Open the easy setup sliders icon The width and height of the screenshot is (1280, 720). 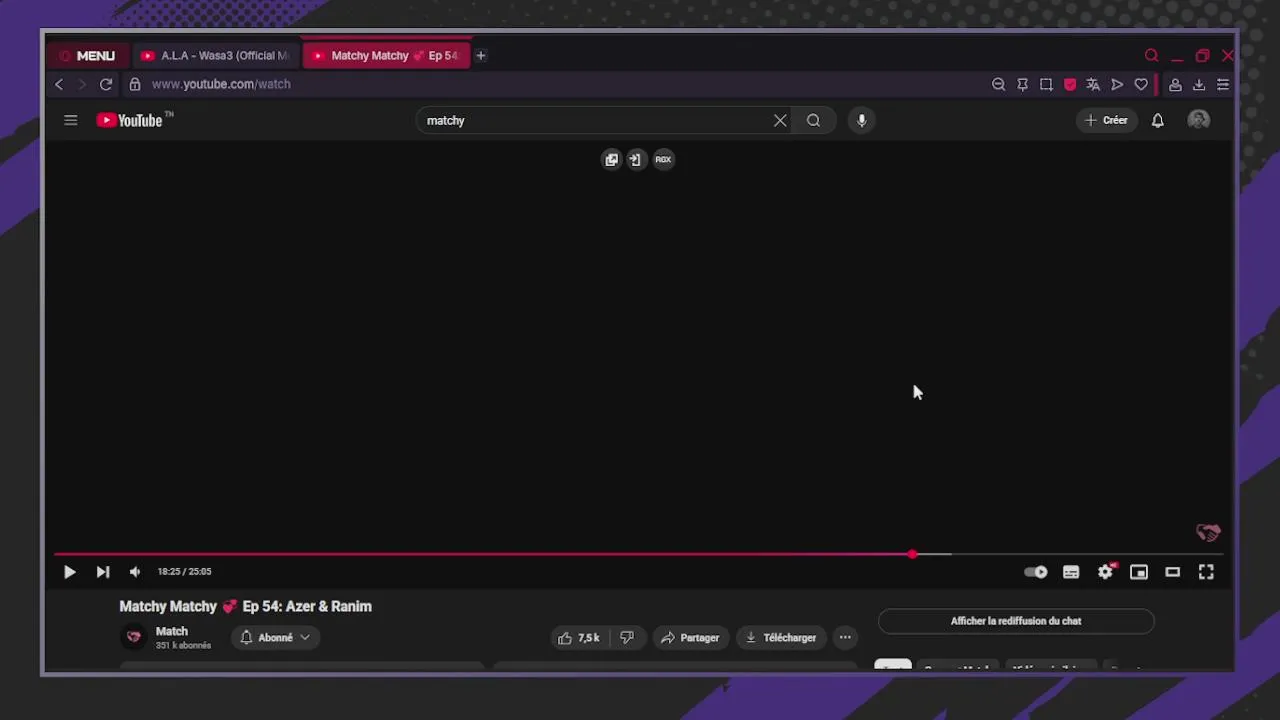pyautogui.click(x=1223, y=85)
